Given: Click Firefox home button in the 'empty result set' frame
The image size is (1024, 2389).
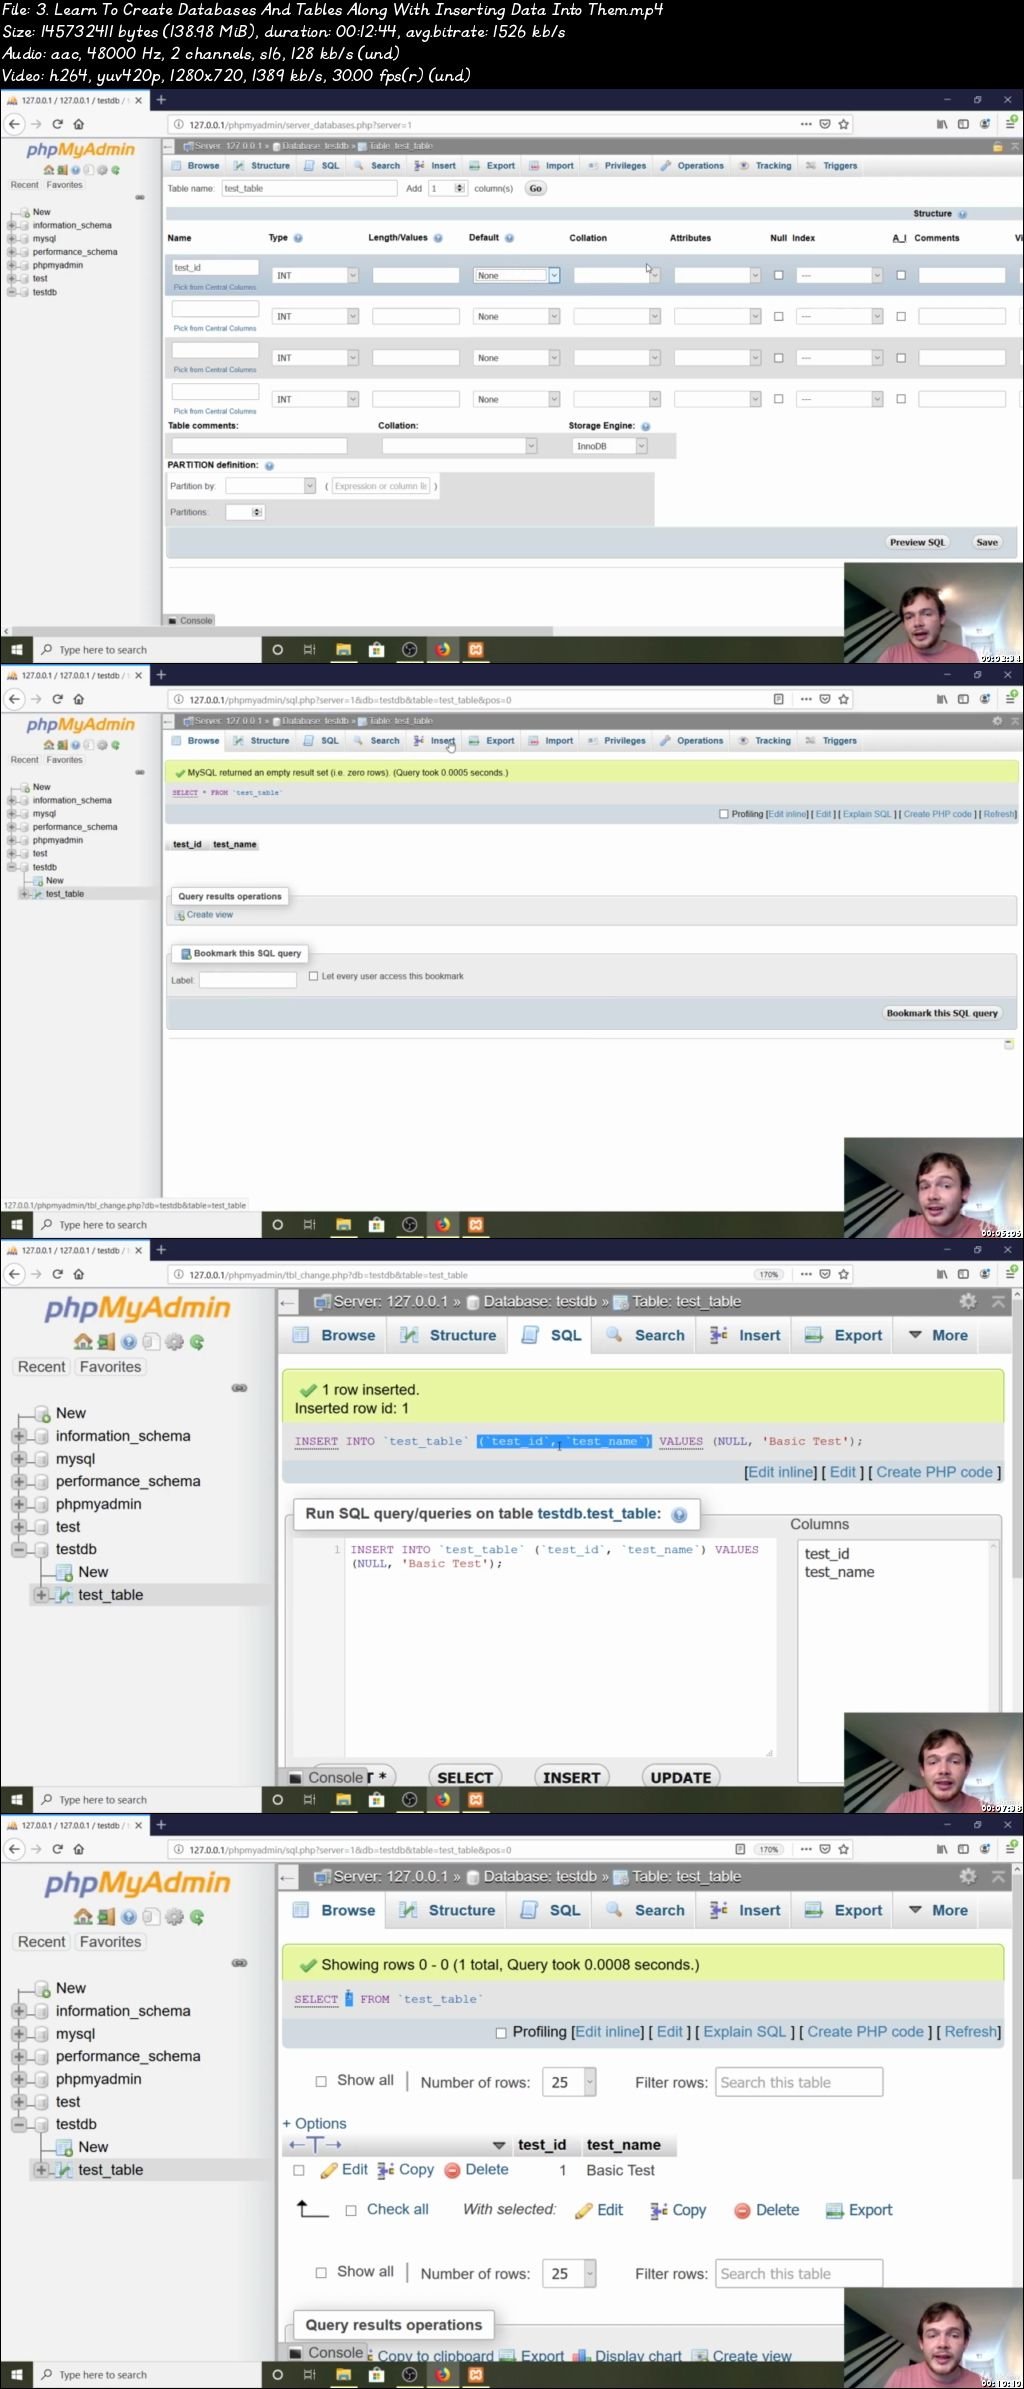Looking at the screenshot, I should pyautogui.click(x=79, y=700).
